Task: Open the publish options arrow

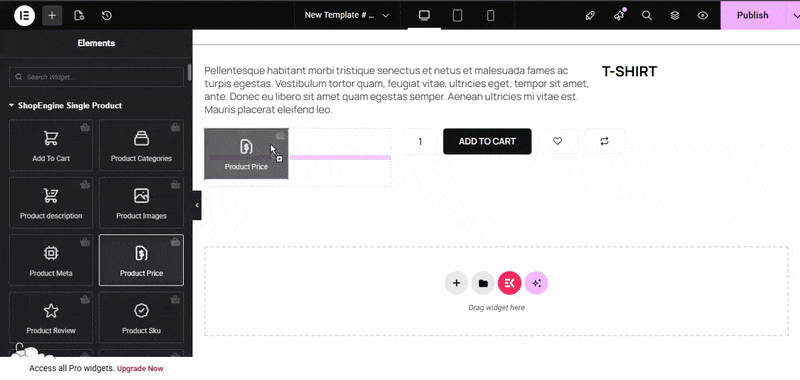Action: pos(793,15)
